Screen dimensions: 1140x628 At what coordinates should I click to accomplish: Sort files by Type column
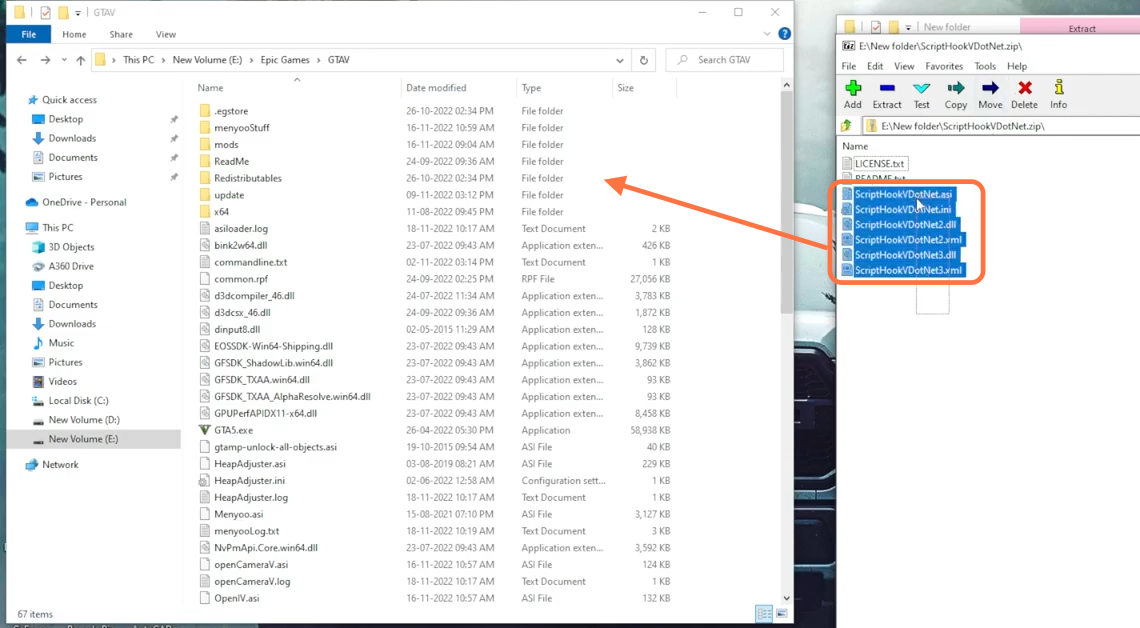[x=531, y=88]
